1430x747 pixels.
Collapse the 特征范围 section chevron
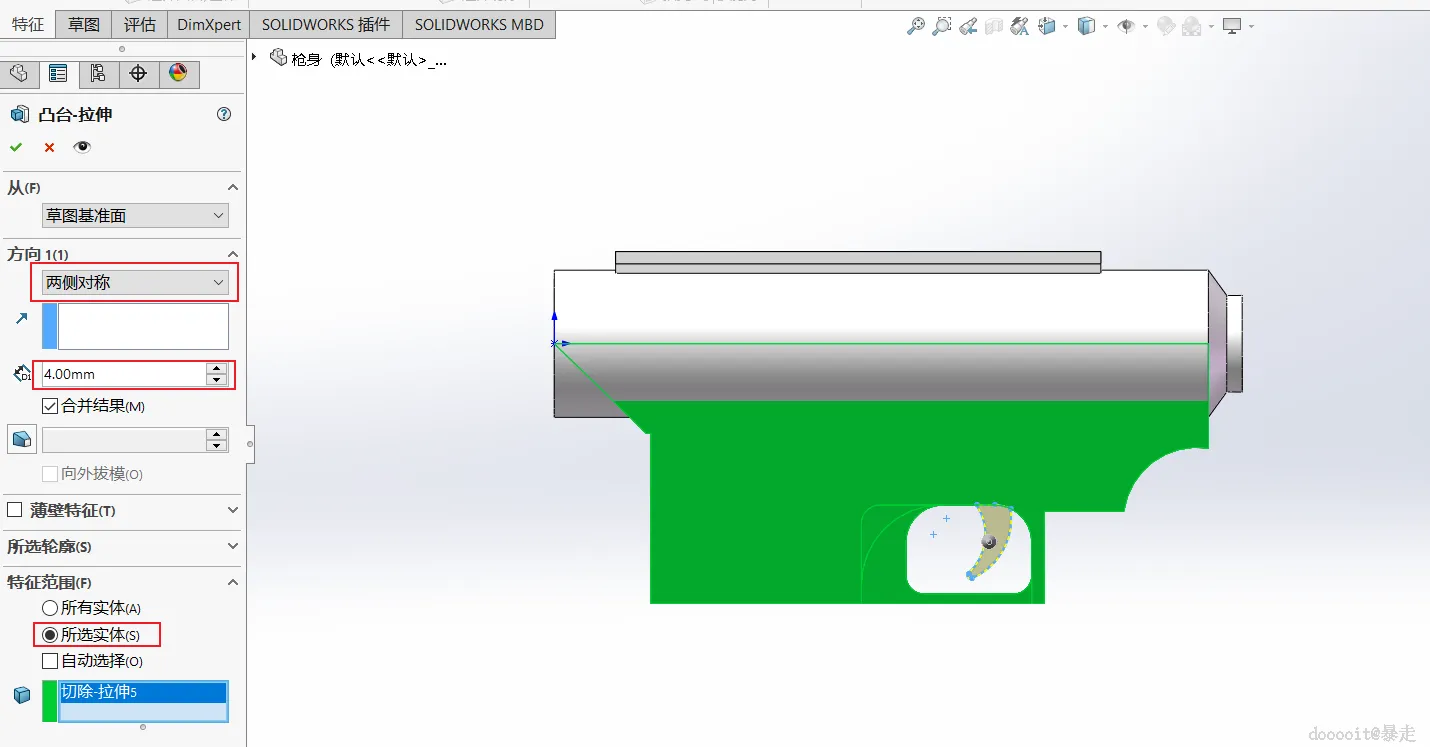[233, 582]
